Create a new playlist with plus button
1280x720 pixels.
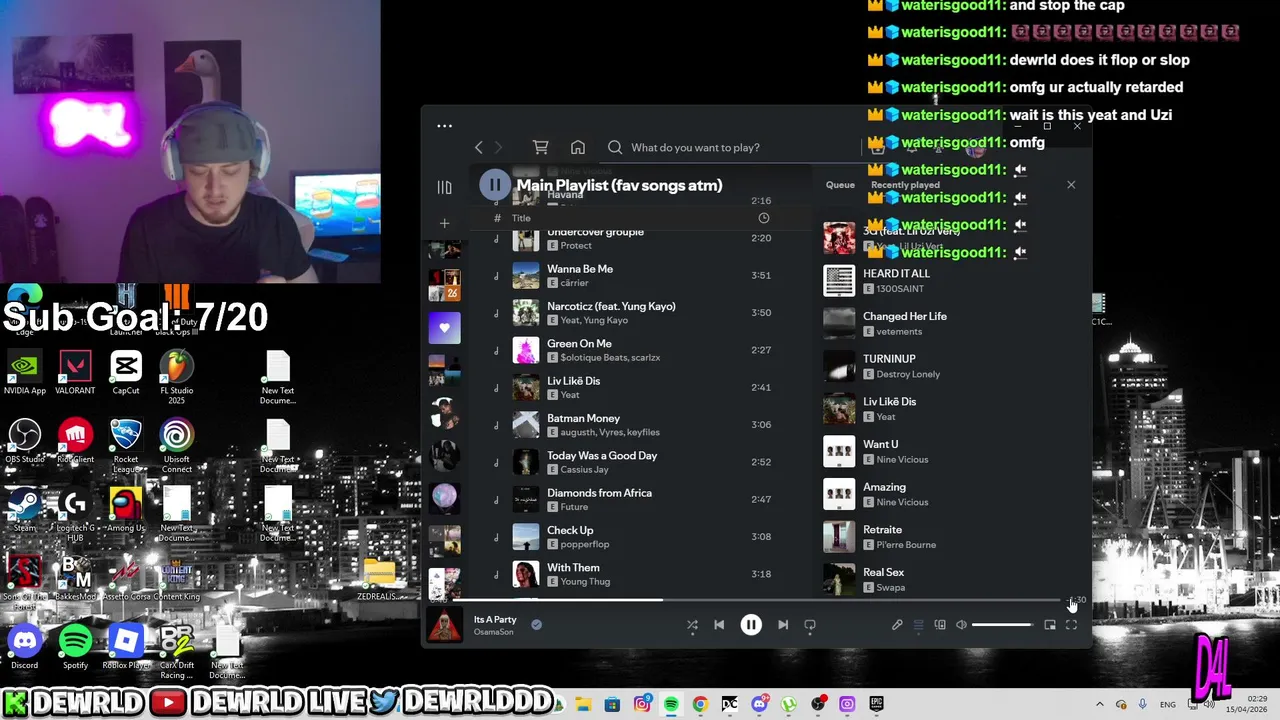[x=444, y=223]
